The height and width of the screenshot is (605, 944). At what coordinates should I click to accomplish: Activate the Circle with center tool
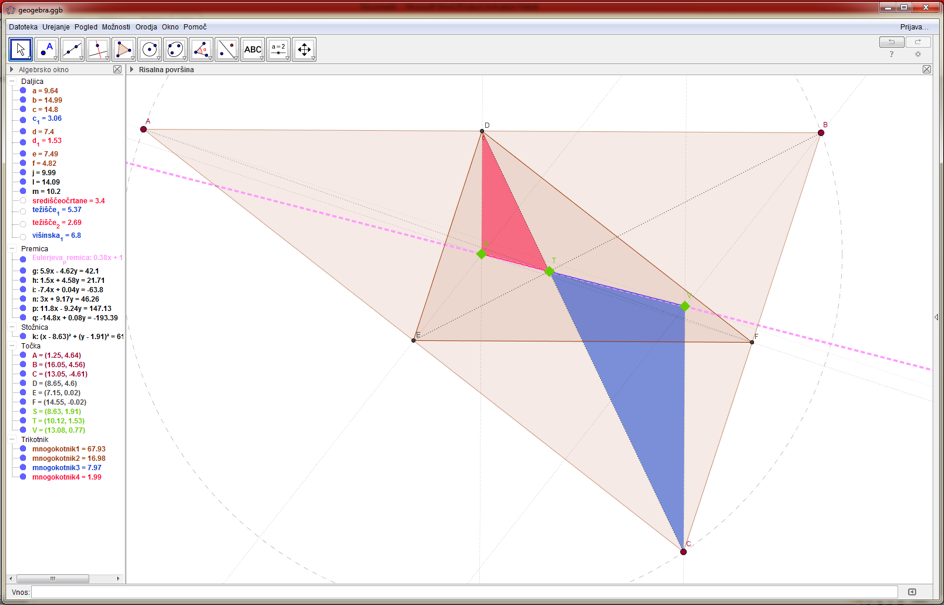(x=150, y=49)
